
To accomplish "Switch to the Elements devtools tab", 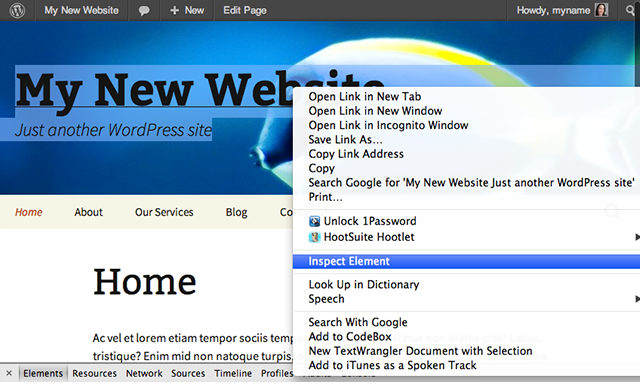I will pos(43,373).
